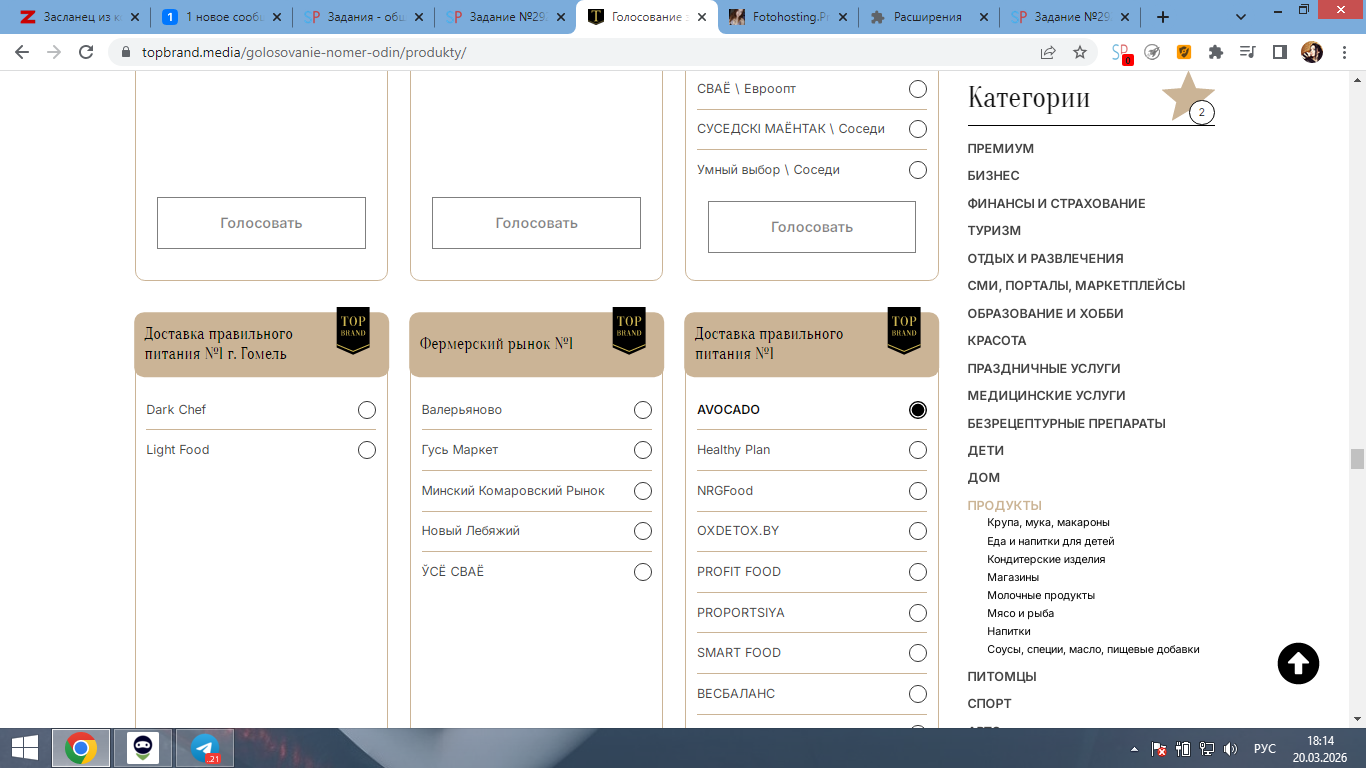
Task: Open the Chrome three-dot menu
Action: point(1343,52)
